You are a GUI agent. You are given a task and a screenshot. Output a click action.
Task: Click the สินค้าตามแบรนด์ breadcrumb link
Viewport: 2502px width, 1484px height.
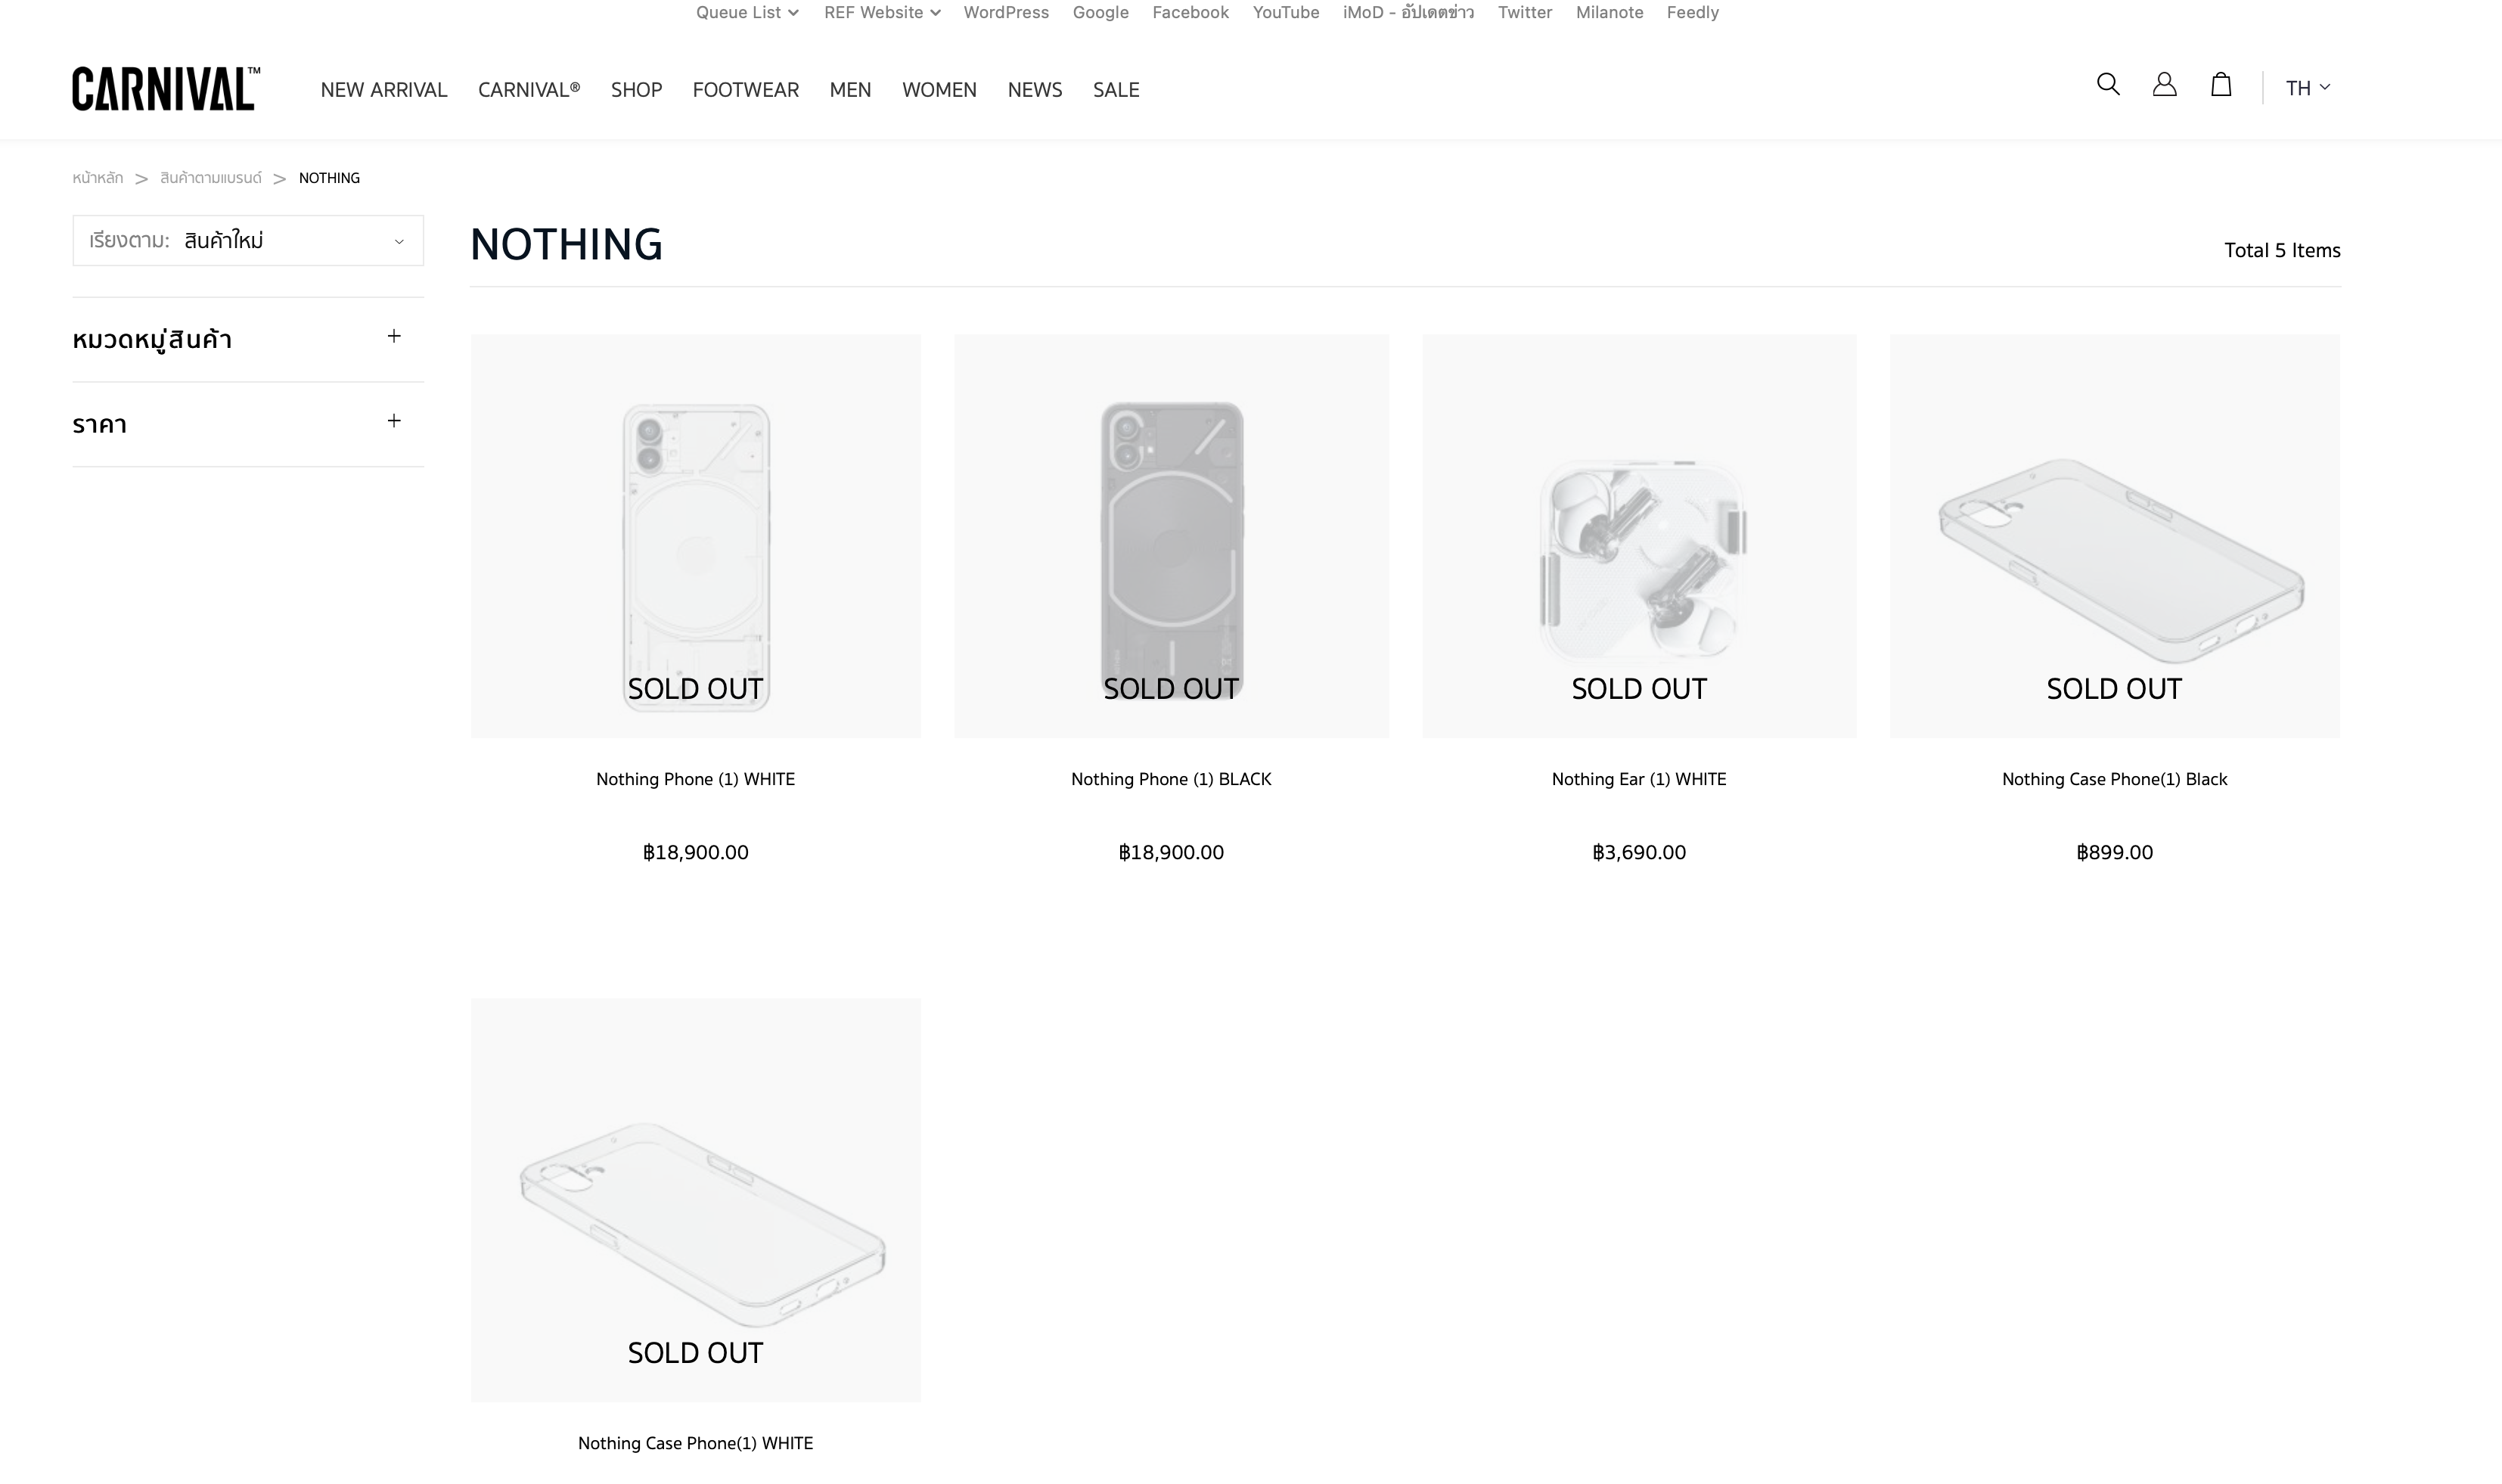pyautogui.click(x=211, y=178)
